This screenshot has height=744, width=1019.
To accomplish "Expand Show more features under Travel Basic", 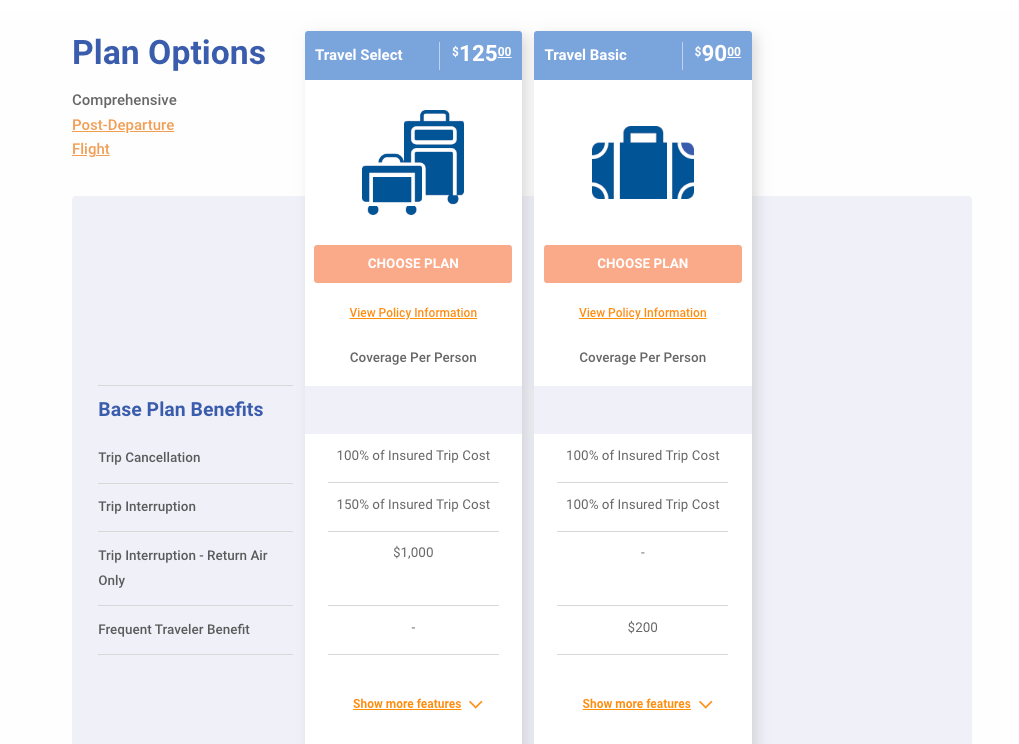I will click(x=636, y=703).
